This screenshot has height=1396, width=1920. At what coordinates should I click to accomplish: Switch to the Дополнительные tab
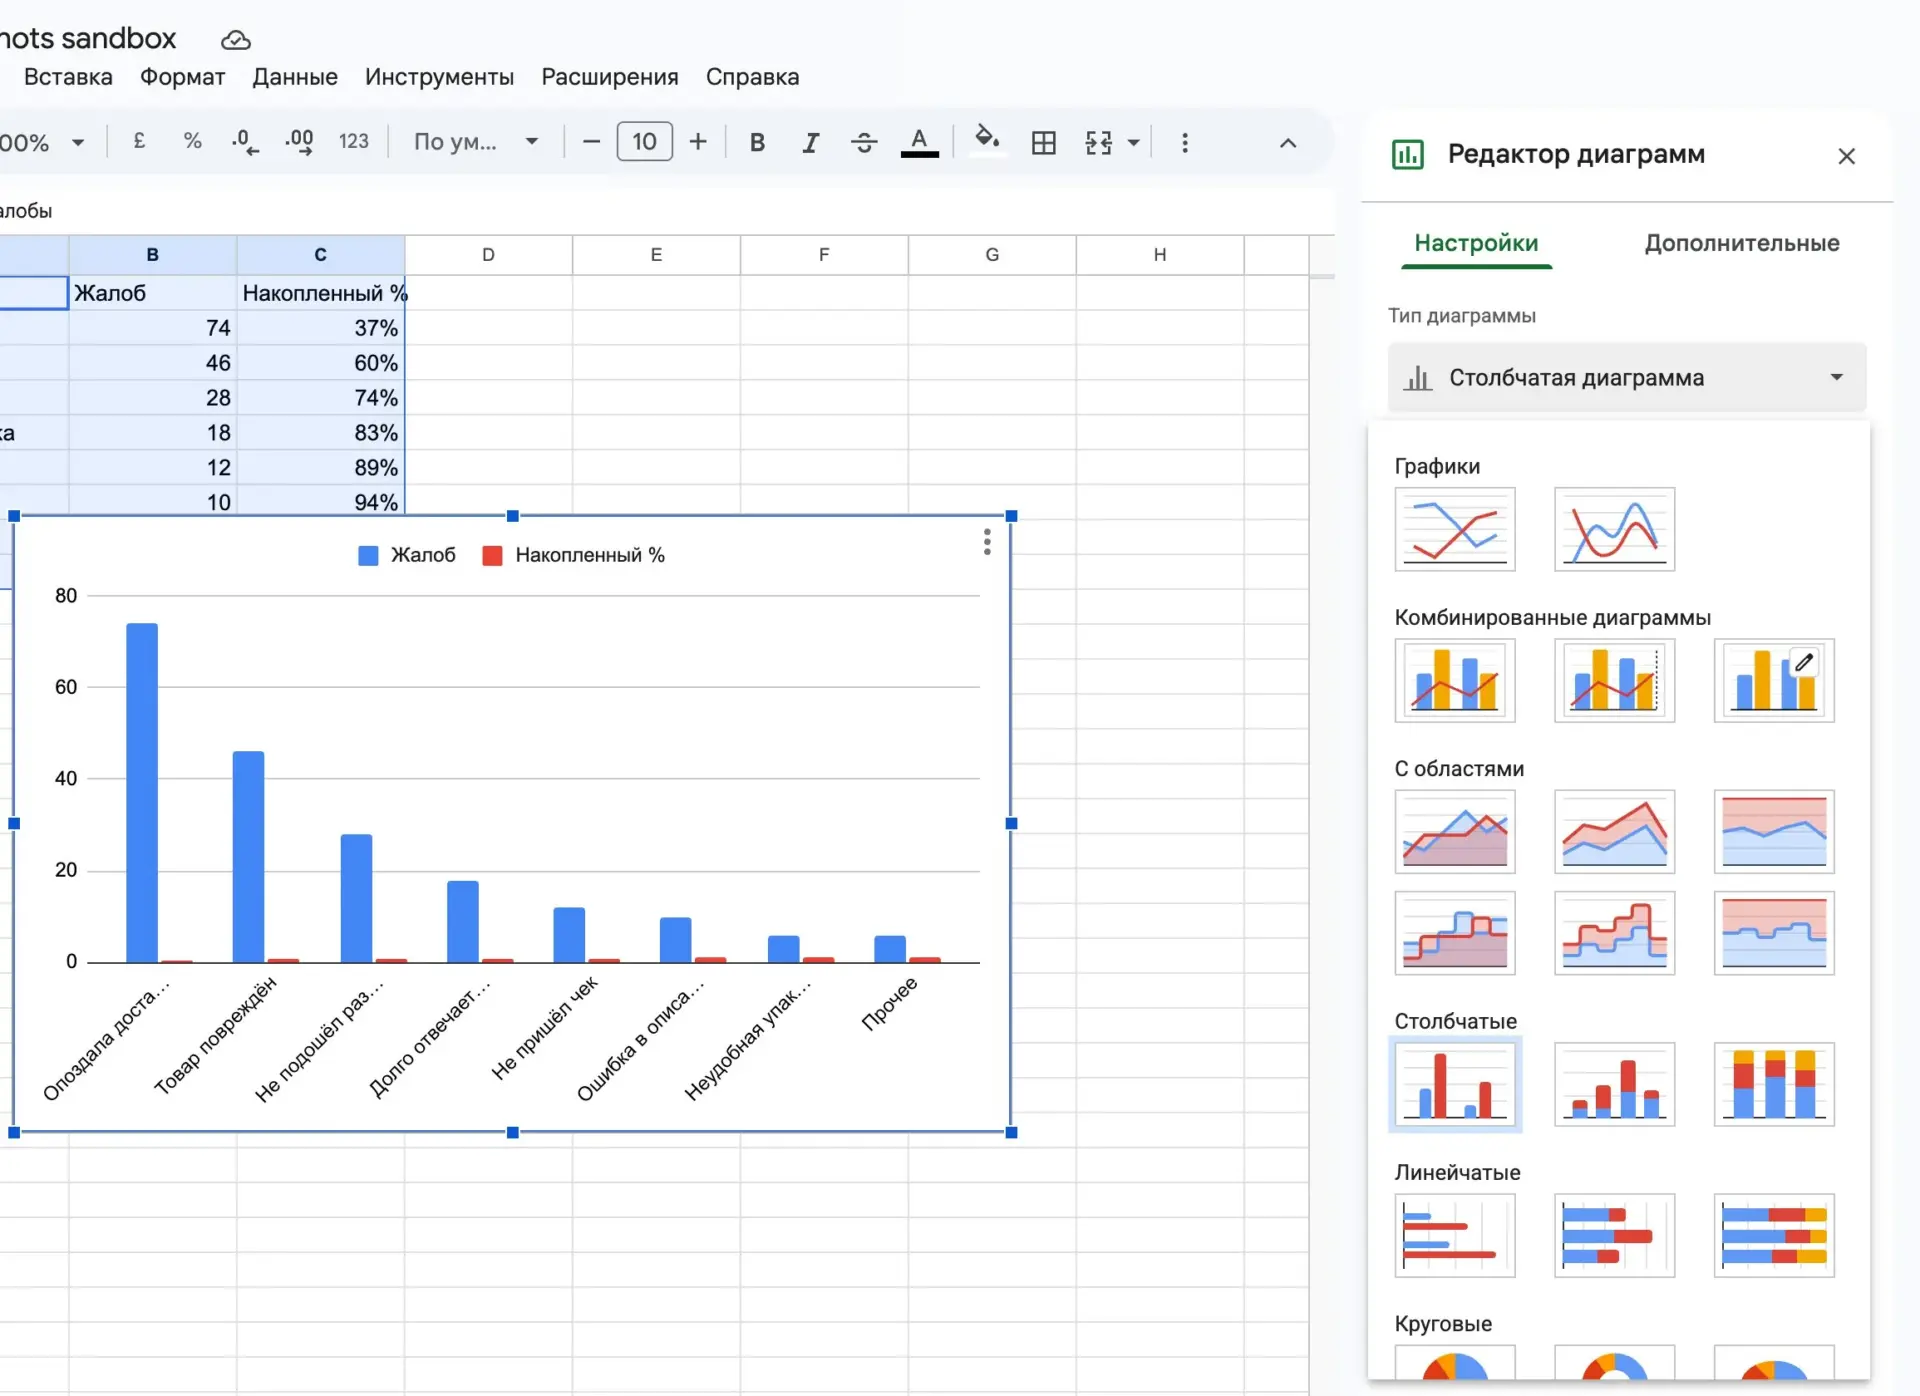tap(1741, 243)
